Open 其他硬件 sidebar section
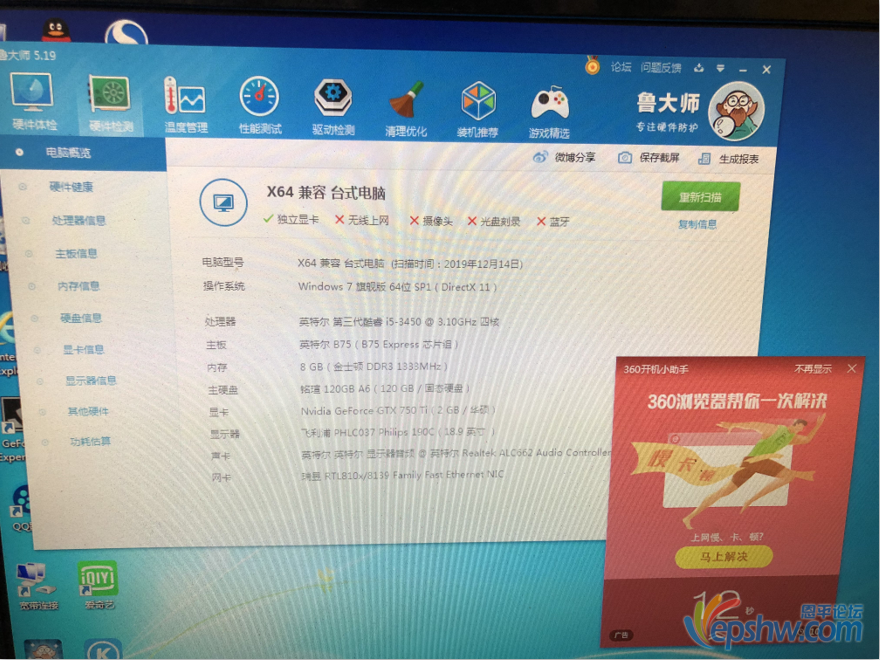880x660 pixels. 88,411
